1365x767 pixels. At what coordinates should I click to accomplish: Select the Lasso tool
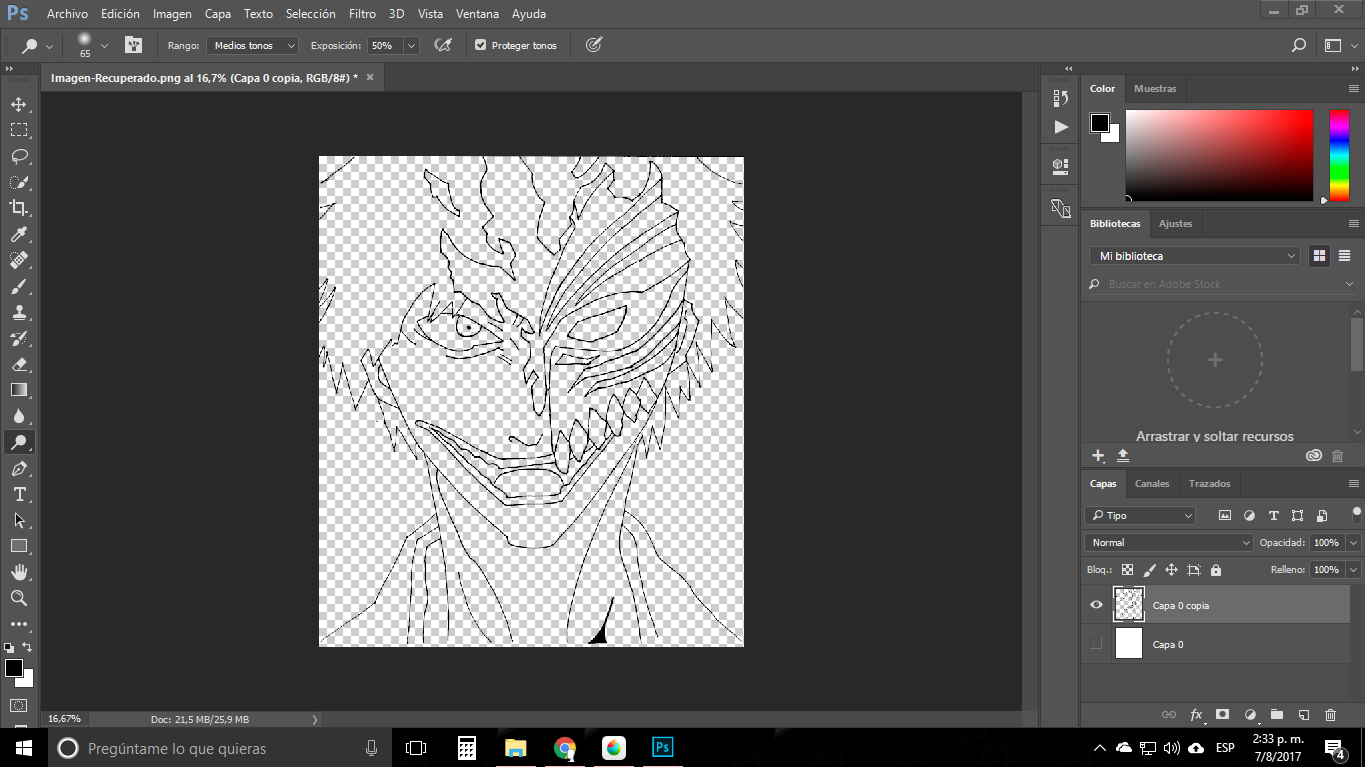[x=19, y=156]
